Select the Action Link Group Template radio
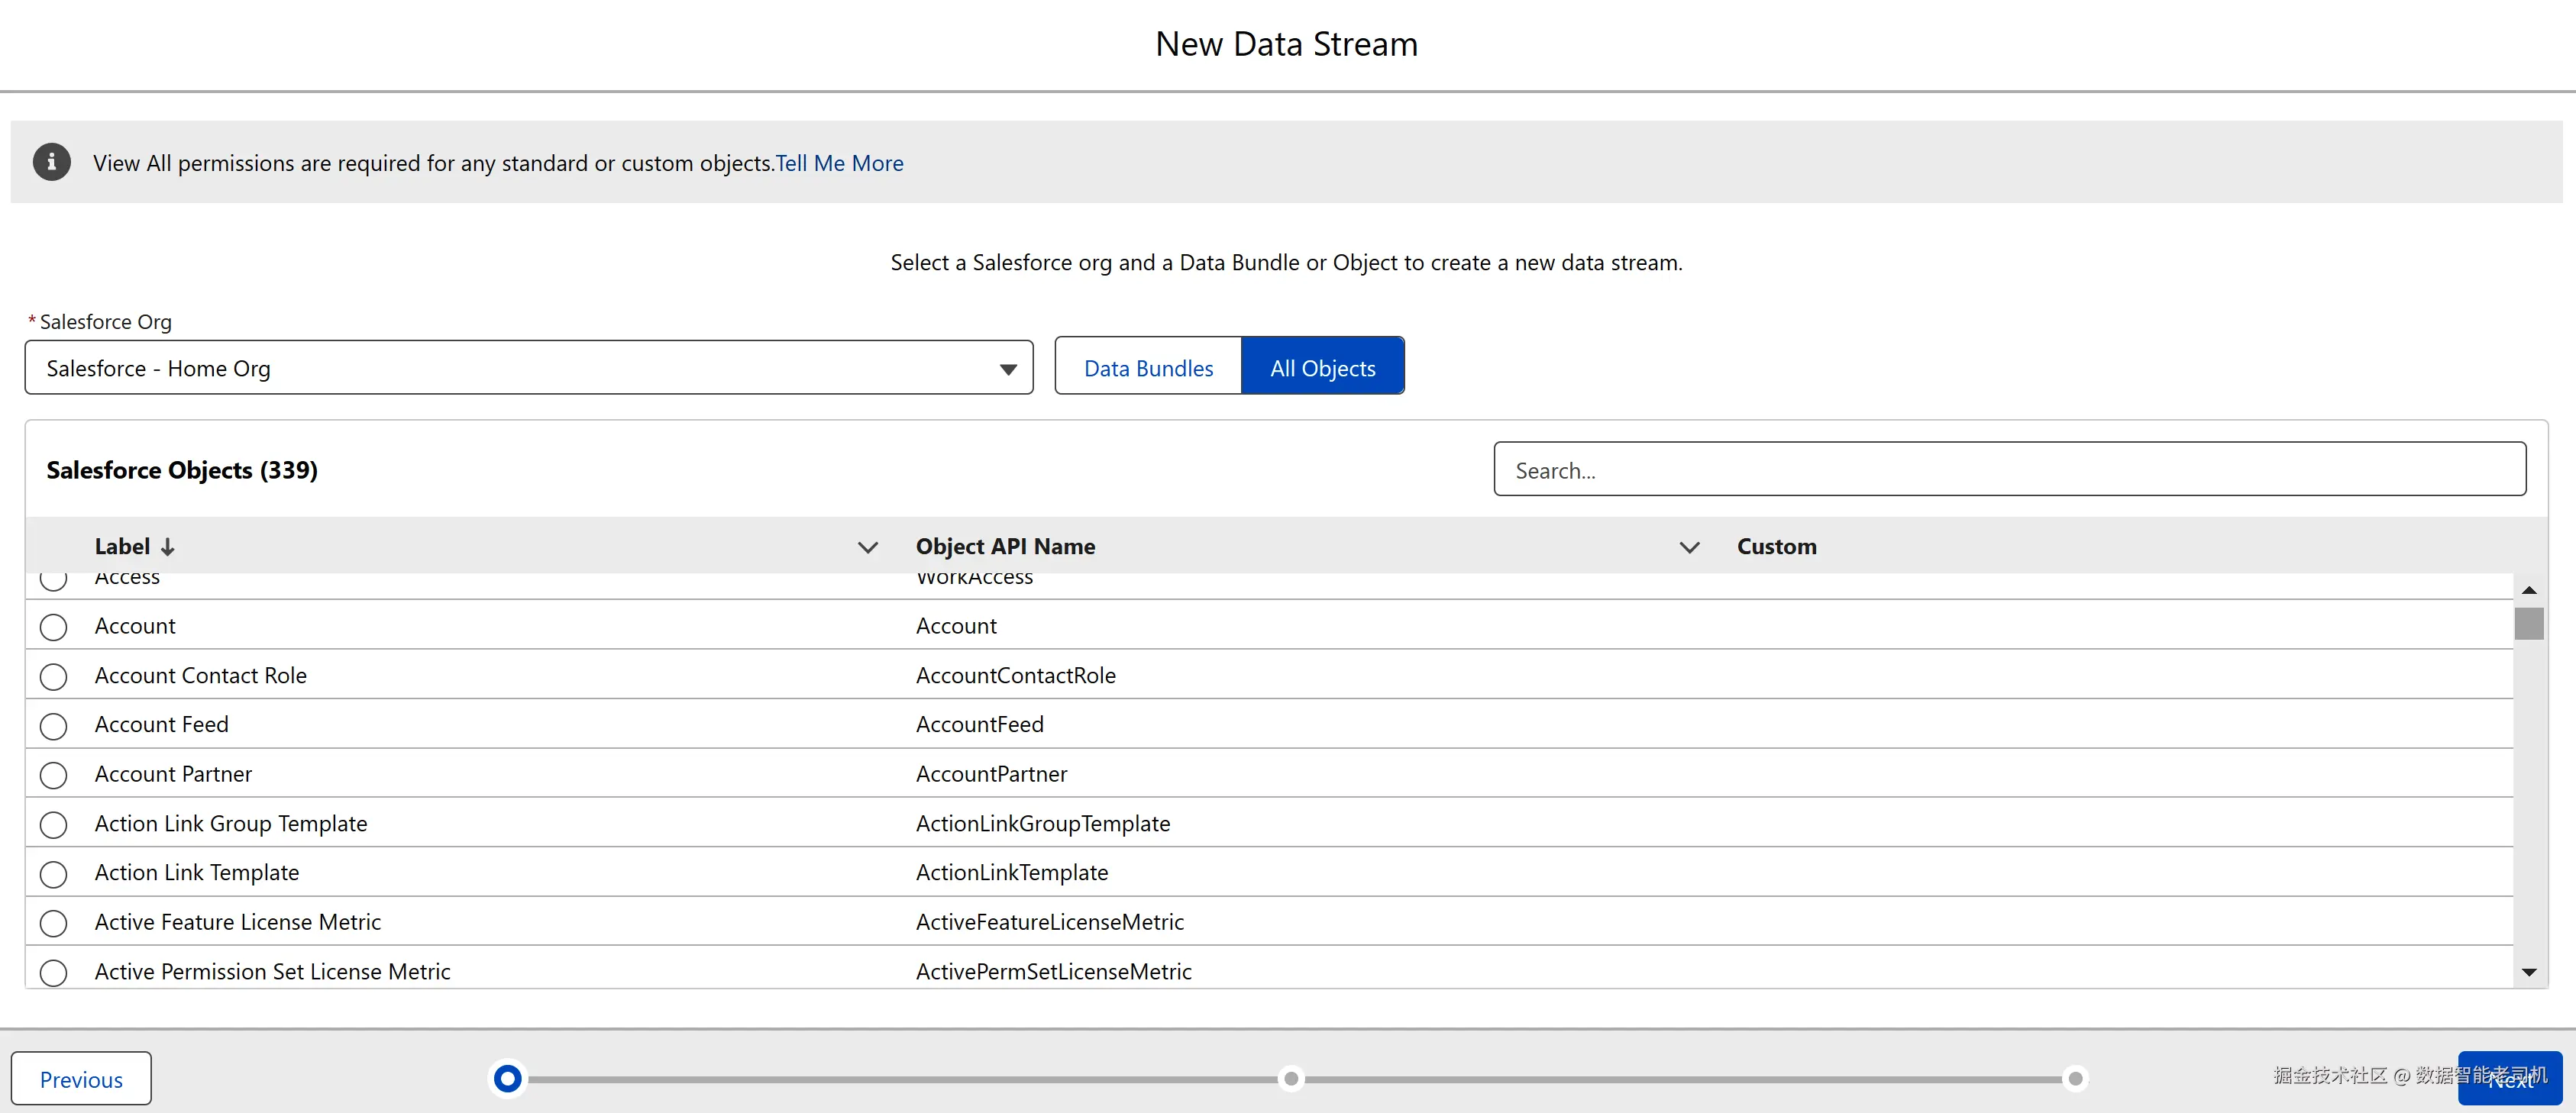The height and width of the screenshot is (1113, 2576). click(x=54, y=825)
